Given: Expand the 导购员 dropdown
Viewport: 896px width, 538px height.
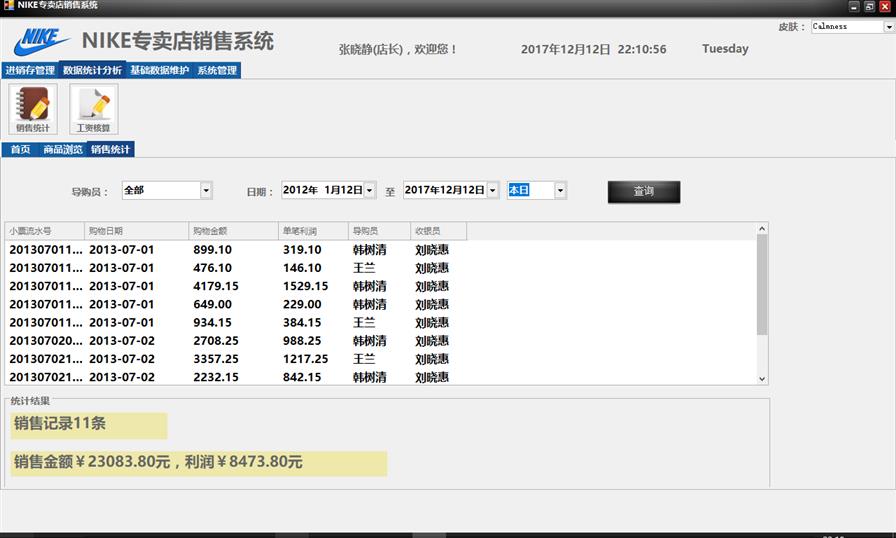Looking at the screenshot, I should pyautogui.click(x=206, y=190).
